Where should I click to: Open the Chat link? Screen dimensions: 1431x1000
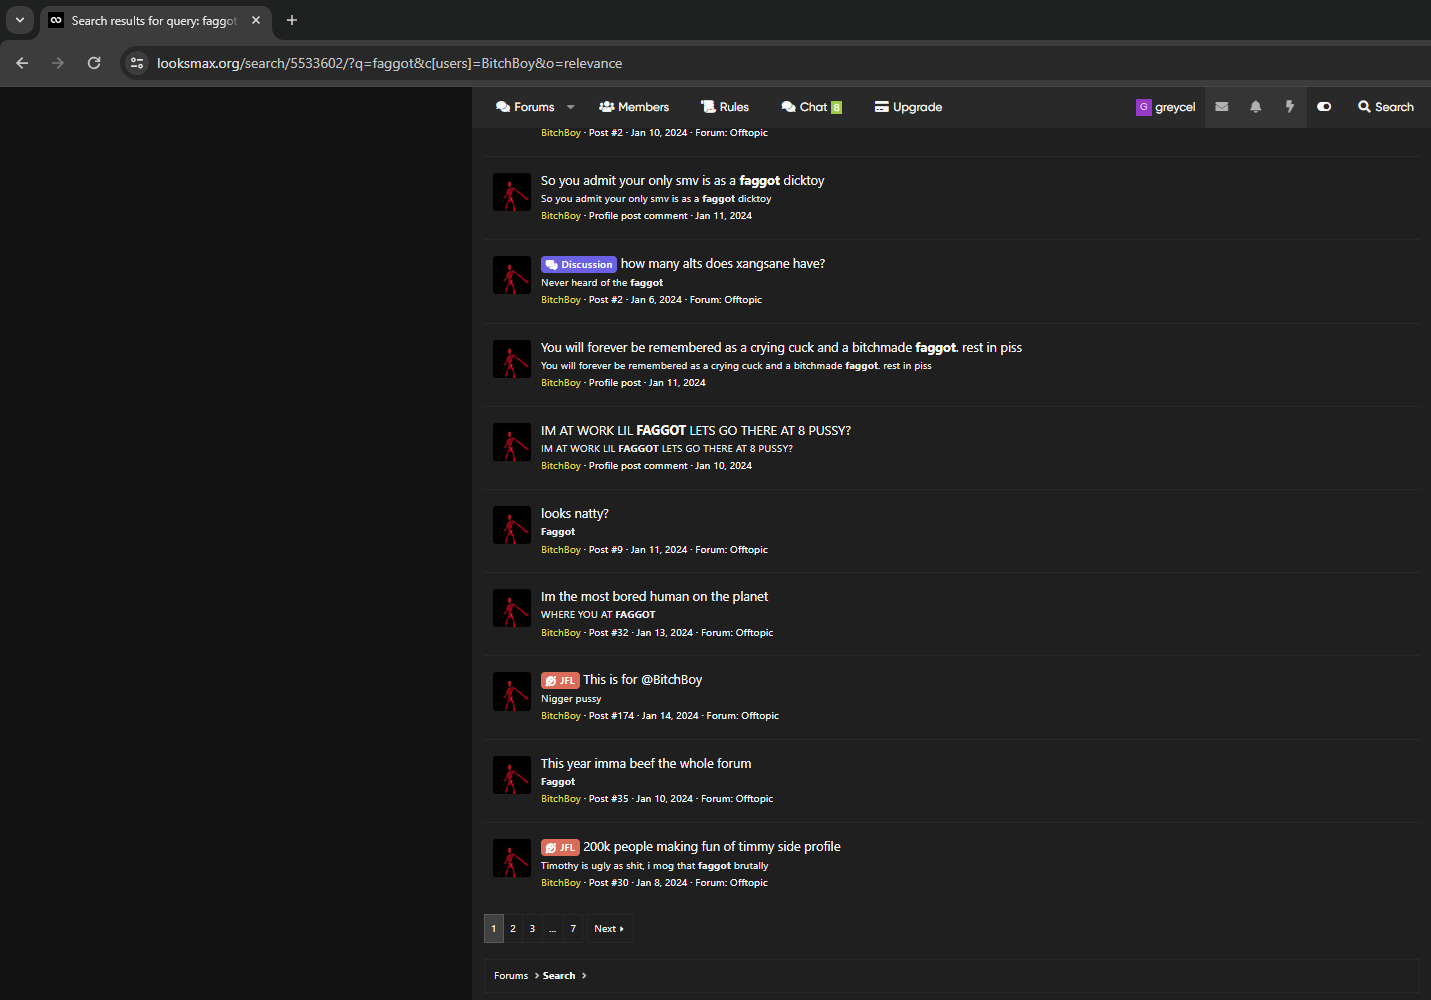811,107
